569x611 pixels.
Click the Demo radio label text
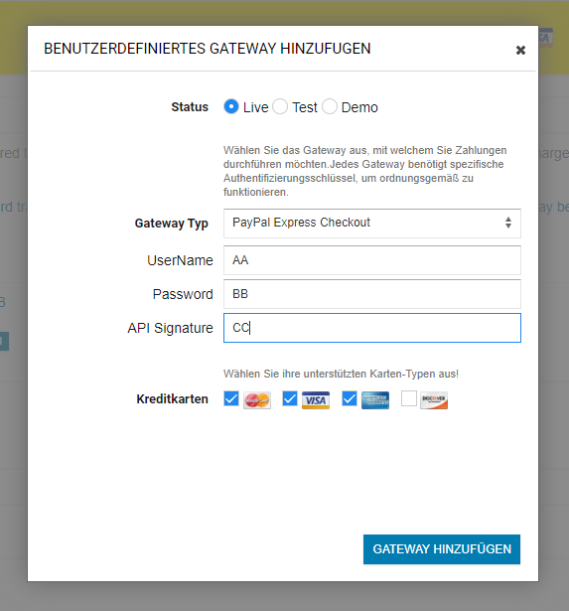click(x=360, y=107)
